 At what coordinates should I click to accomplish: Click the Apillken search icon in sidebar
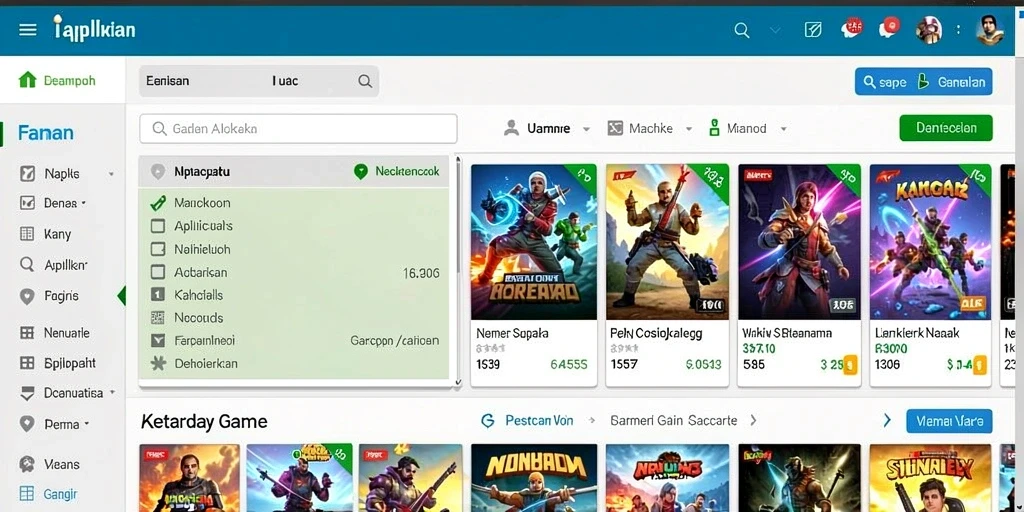pos(27,264)
